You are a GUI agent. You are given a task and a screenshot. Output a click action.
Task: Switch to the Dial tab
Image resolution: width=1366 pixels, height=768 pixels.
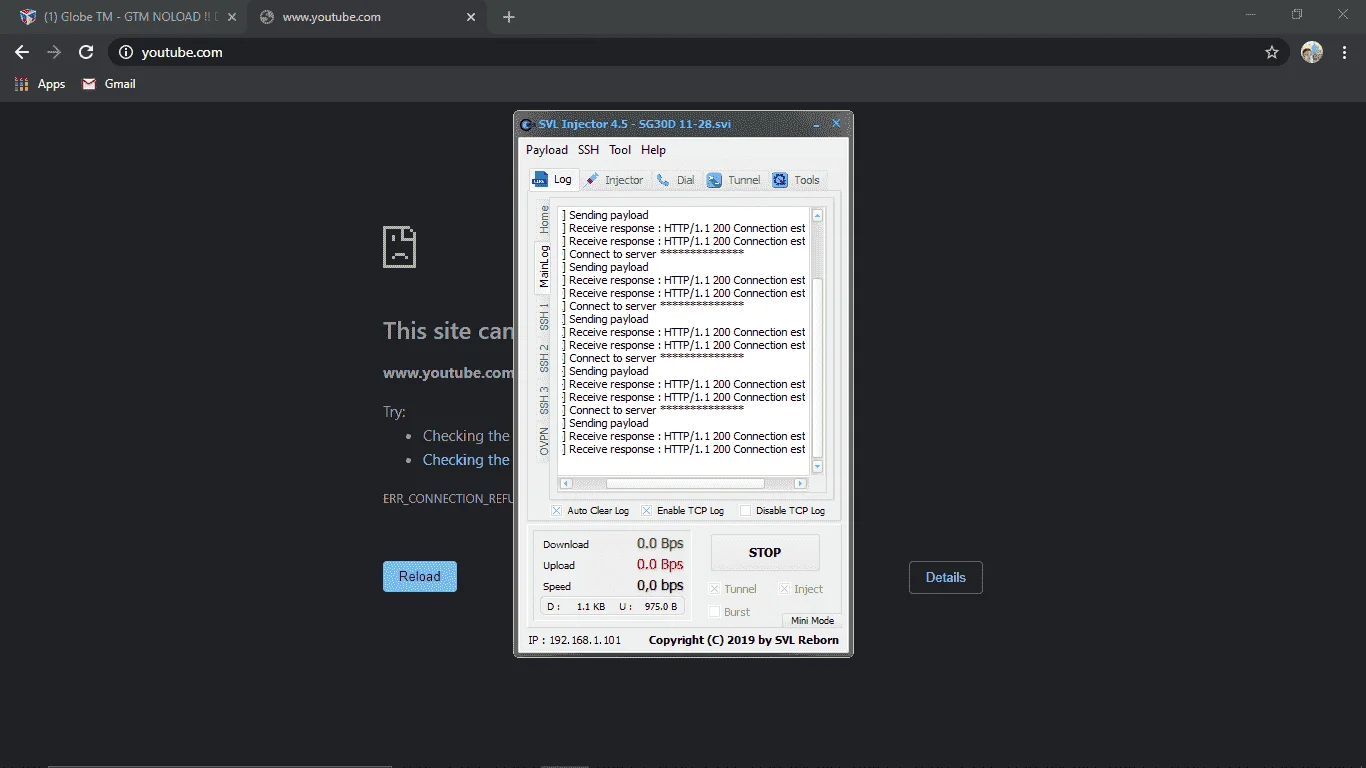click(x=676, y=180)
